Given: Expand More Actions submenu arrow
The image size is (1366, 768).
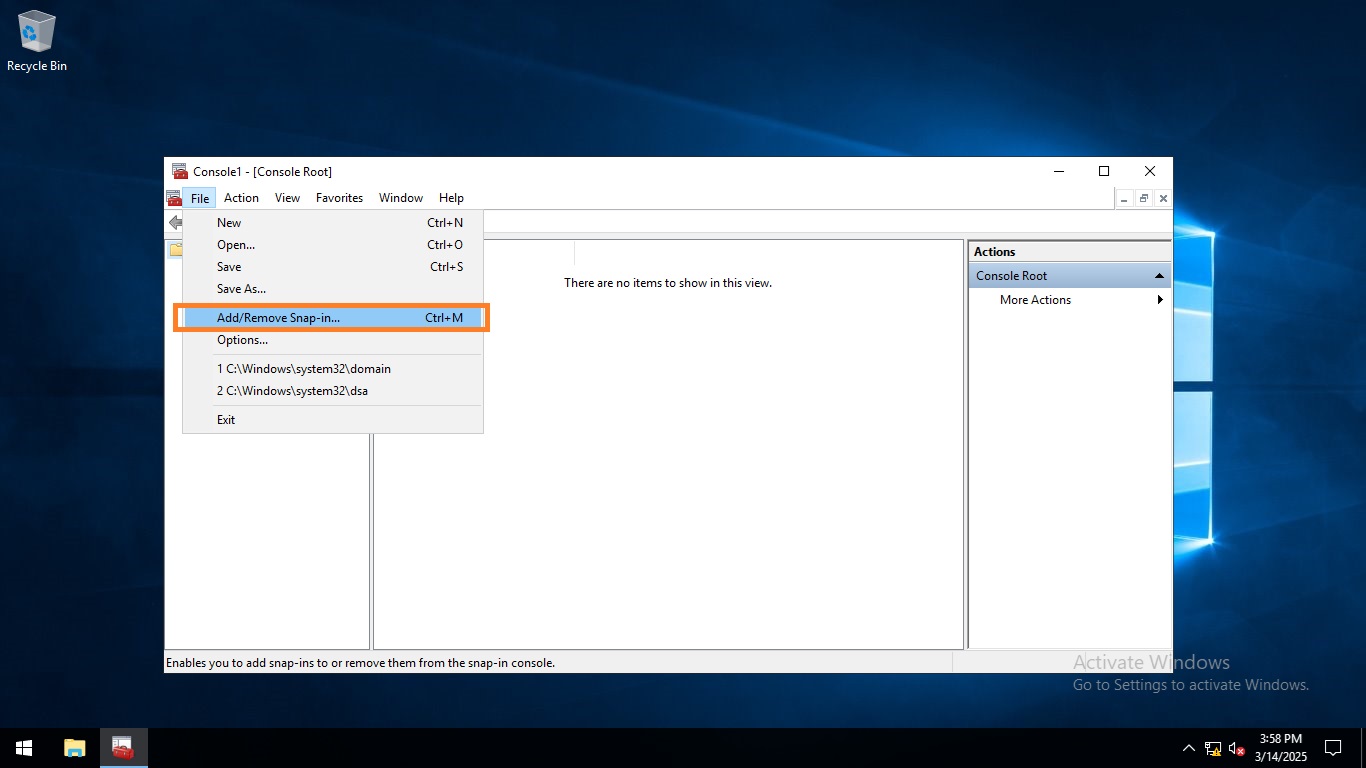Looking at the screenshot, I should [x=1160, y=300].
